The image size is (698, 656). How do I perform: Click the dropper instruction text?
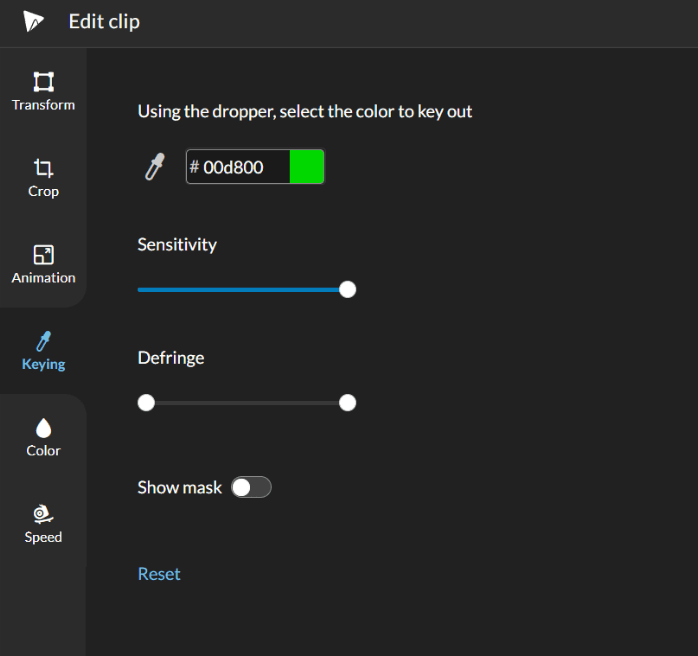tap(304, 111)
